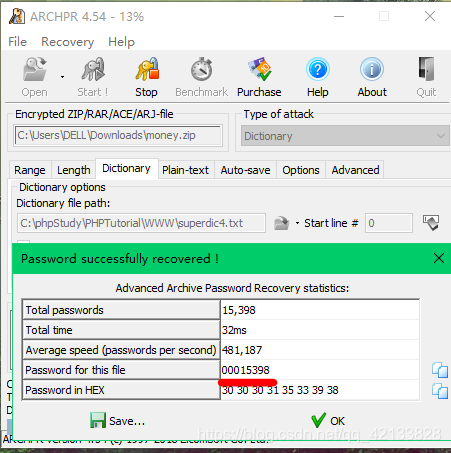Click the Help question mark icon
This screenshot has width=451, height=453.
click(x=318, y=69)
